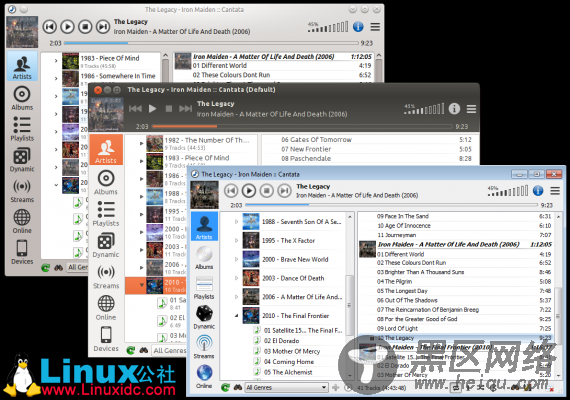The image size is (570, 400).
Task: Adjust the volume bars in the front window
Action: [x=508, y=191]
